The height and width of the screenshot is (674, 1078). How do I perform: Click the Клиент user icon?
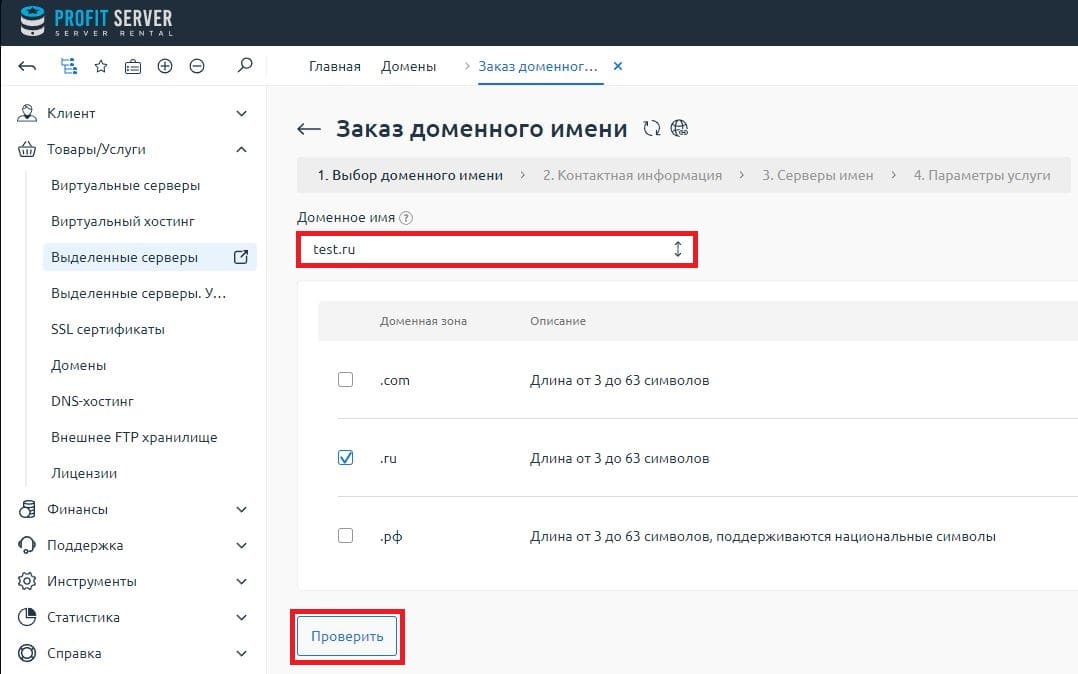pos(27,113)
